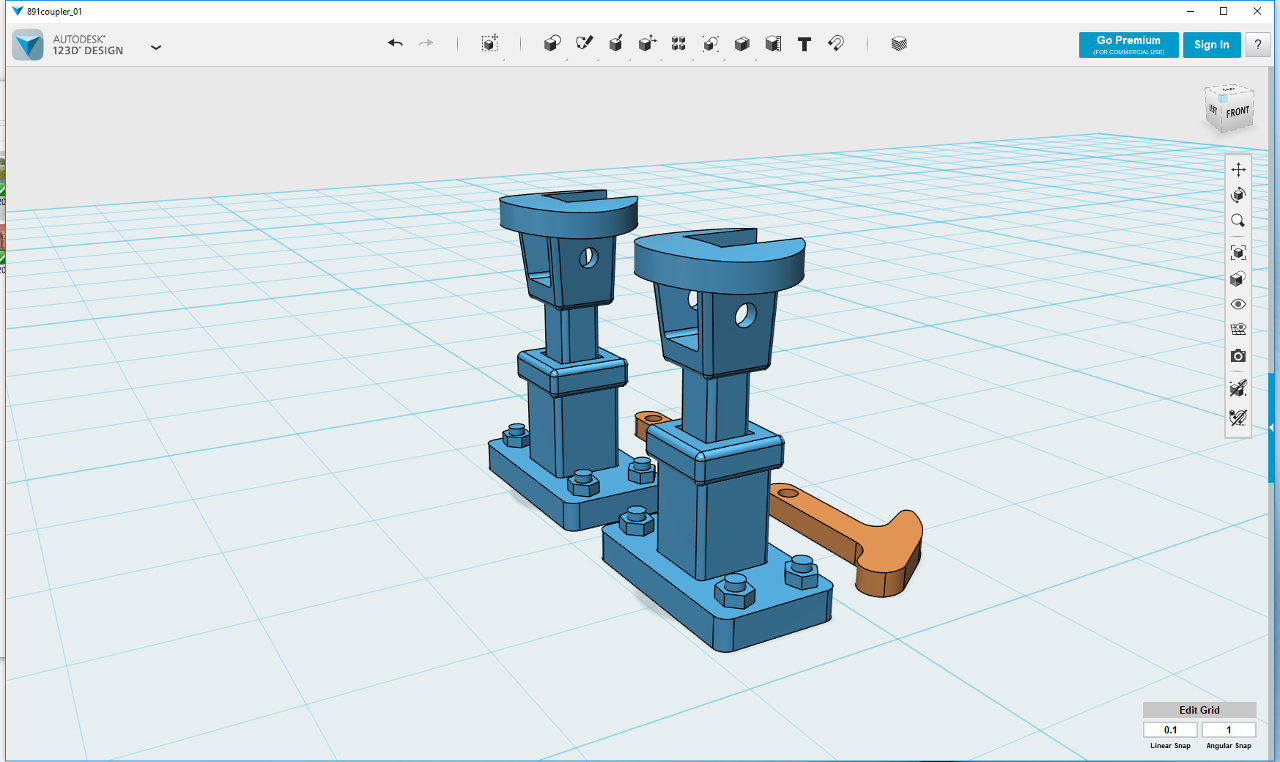Click the Angular Snap value field

(1229, 730)
